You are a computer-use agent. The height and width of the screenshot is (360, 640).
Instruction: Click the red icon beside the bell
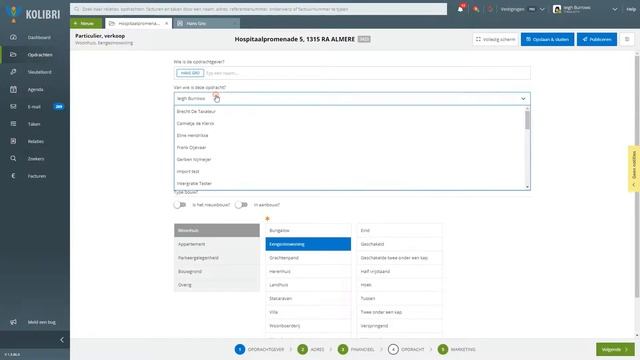476,9
